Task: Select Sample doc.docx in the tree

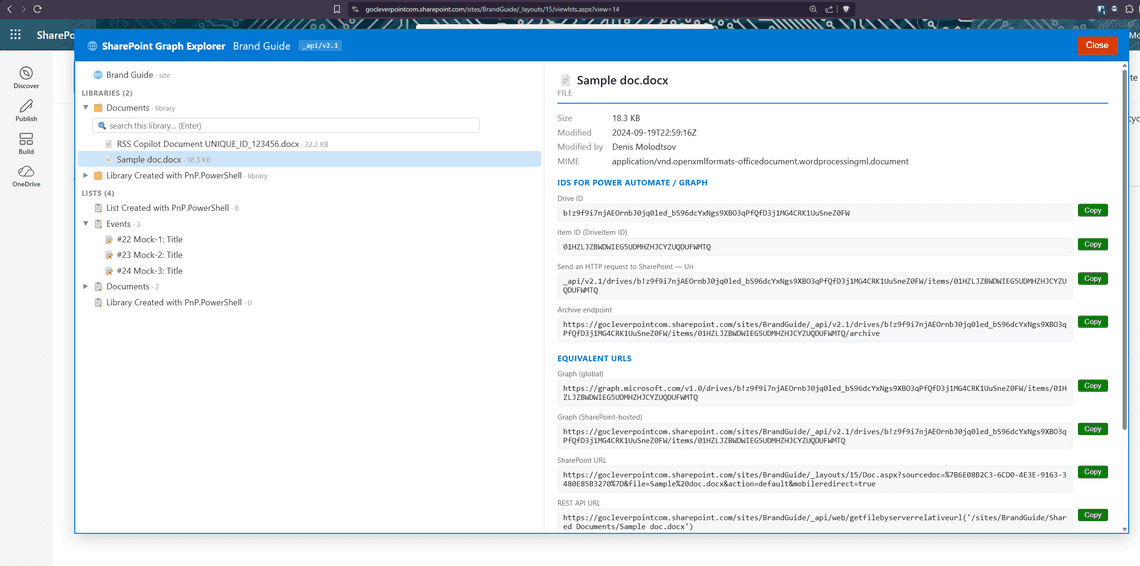Action: point(310,159)
